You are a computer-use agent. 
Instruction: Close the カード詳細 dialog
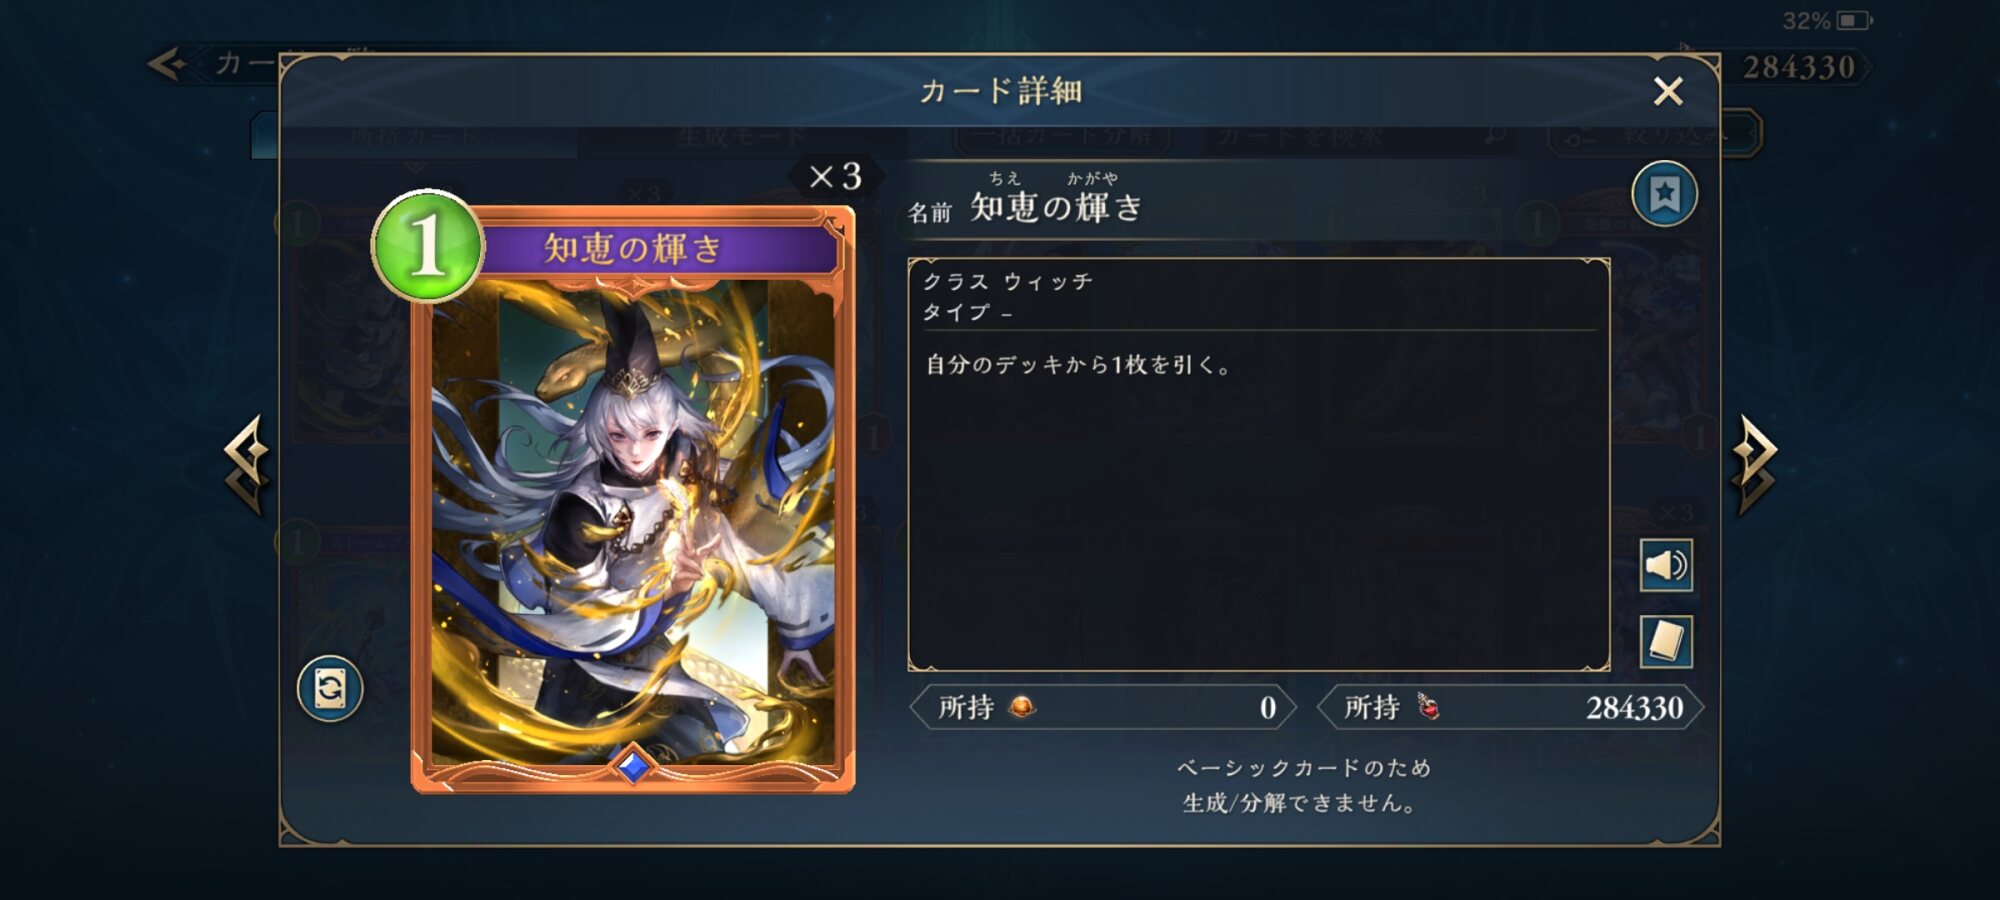1668,91
